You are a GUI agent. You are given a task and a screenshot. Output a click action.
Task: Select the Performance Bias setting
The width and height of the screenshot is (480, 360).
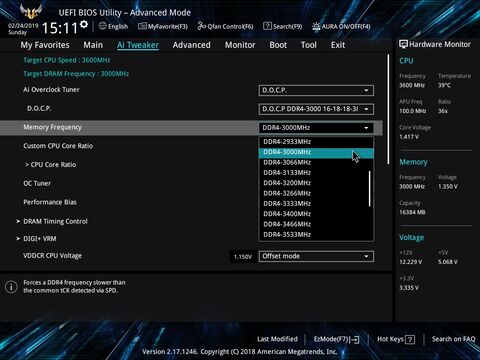[x=50, y=202]
